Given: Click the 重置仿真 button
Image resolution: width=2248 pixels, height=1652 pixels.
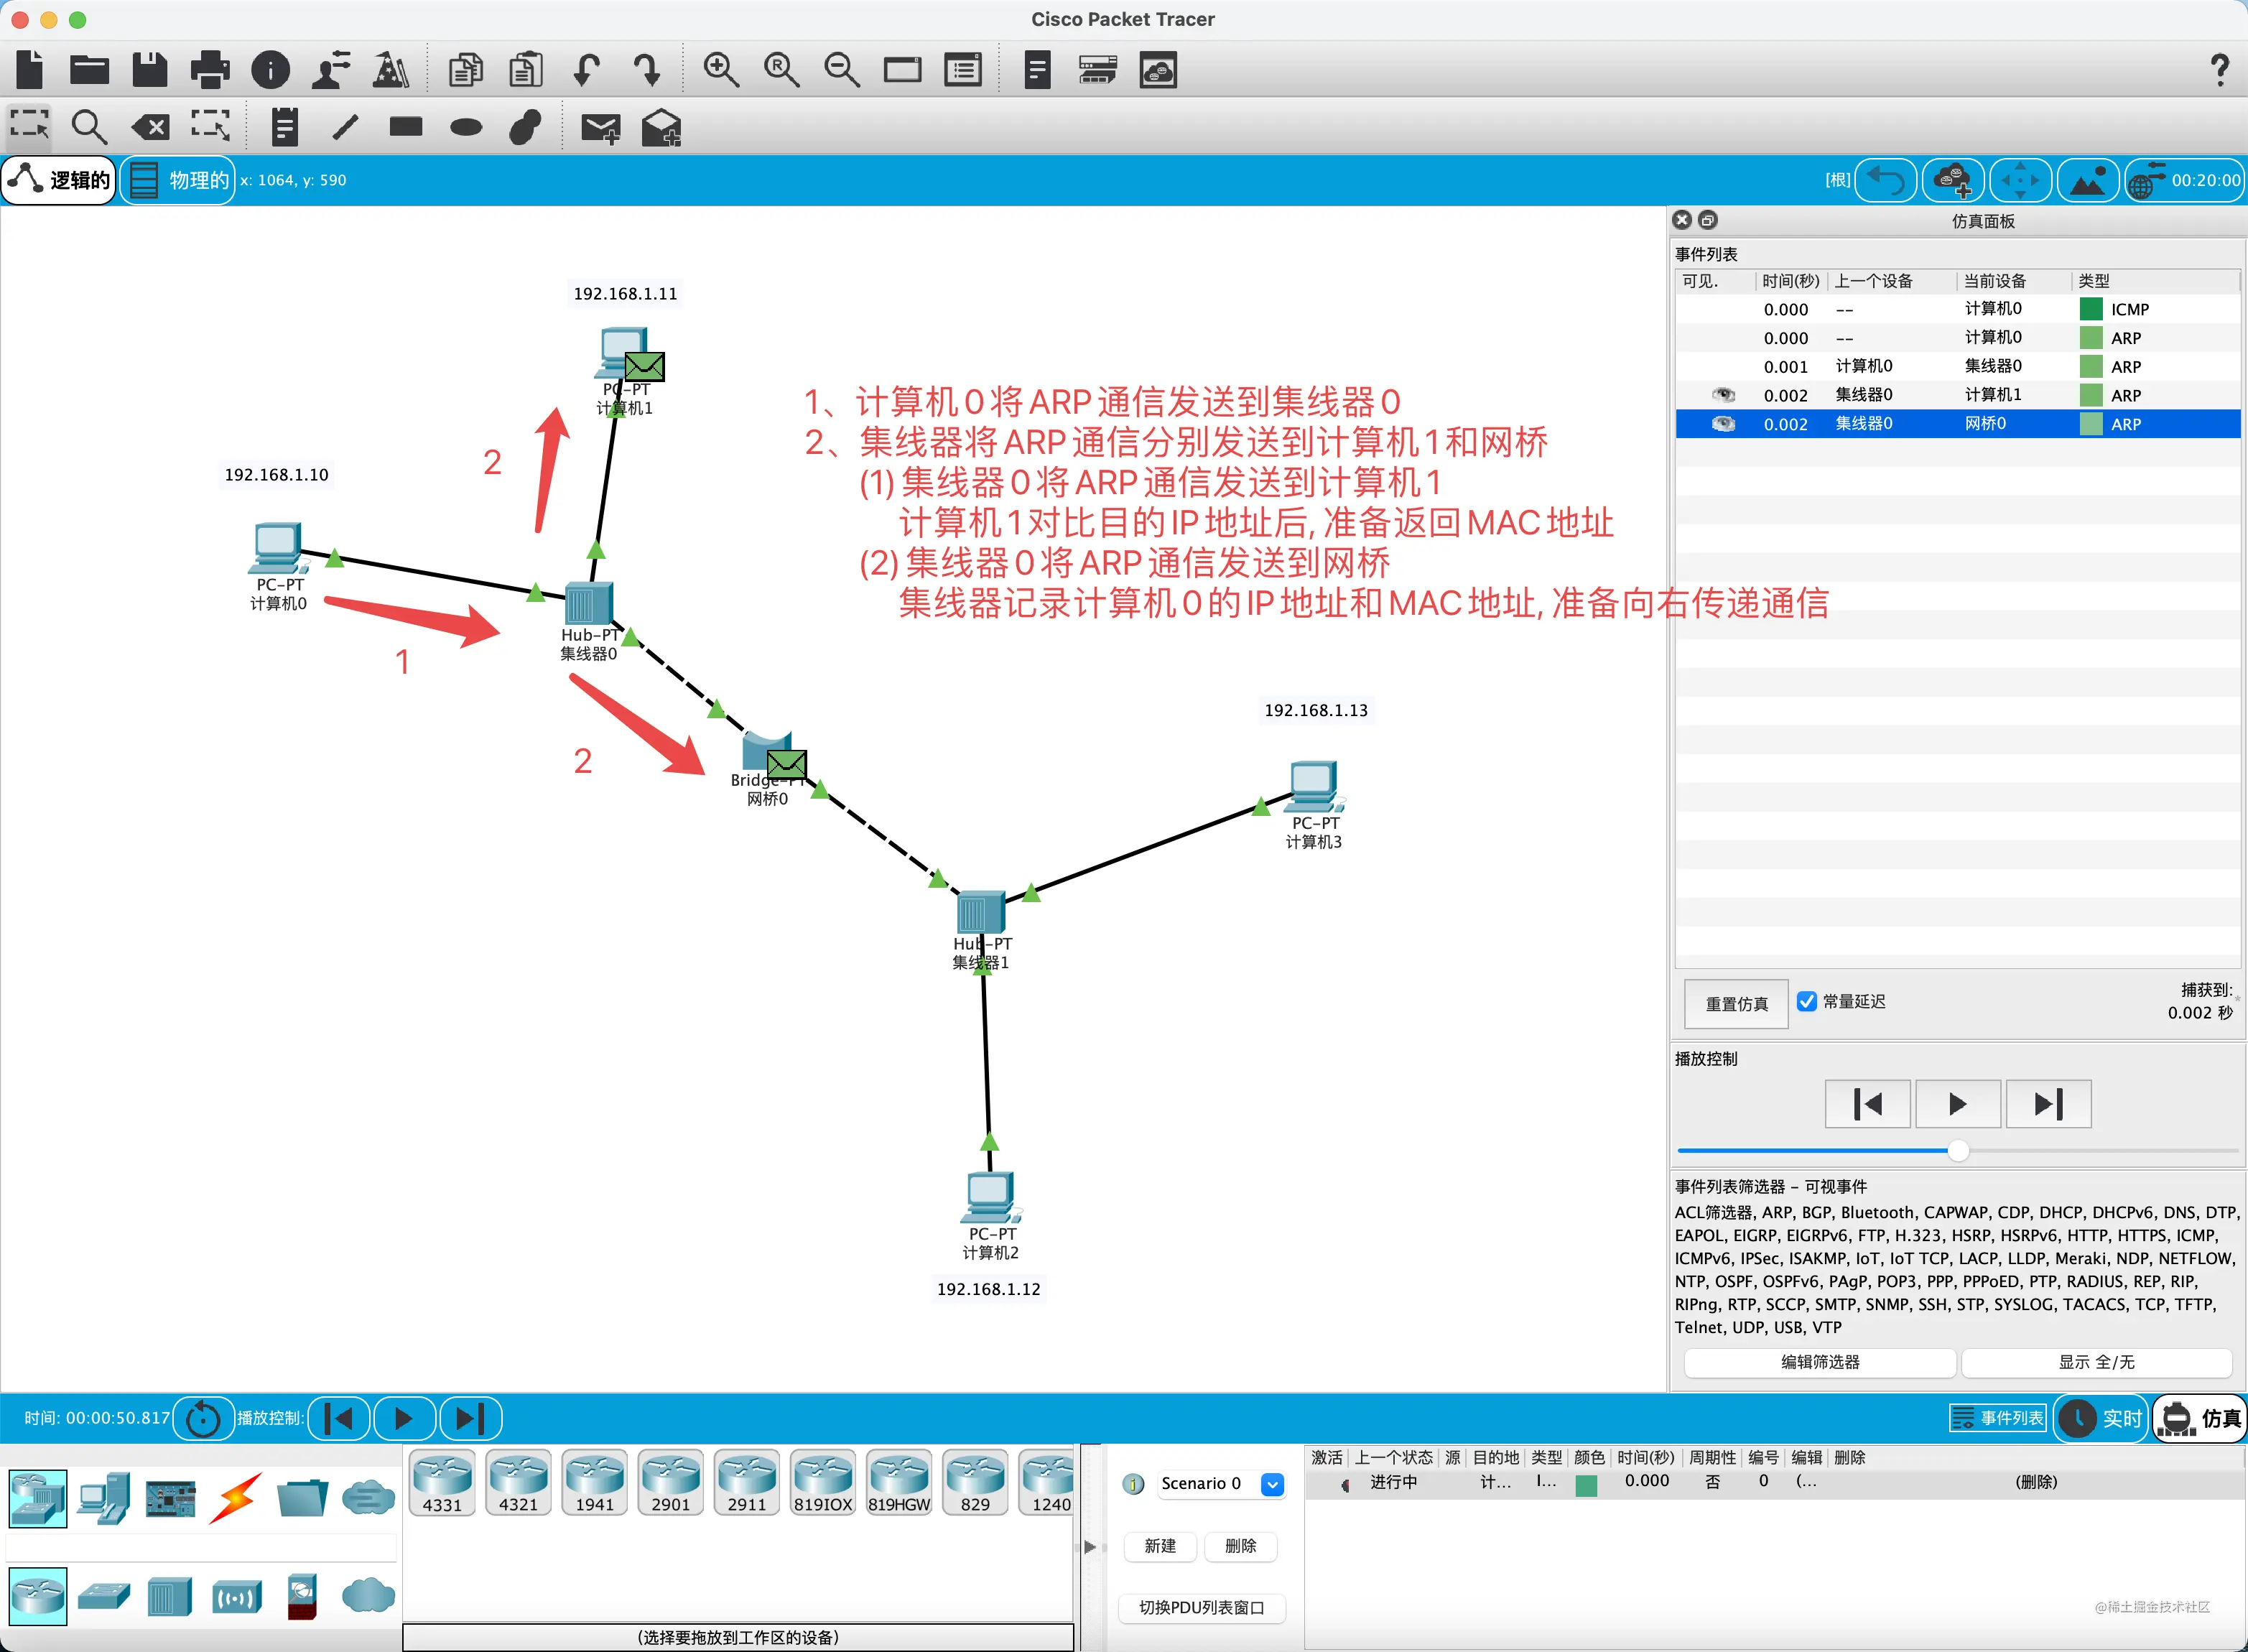Looking at the screenshot, I should coord(1737,1004).
